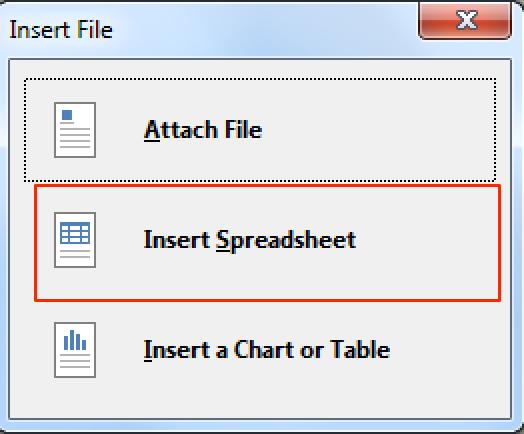Close the Insert File dialog
524x434 pixels.
click(465, 20)
